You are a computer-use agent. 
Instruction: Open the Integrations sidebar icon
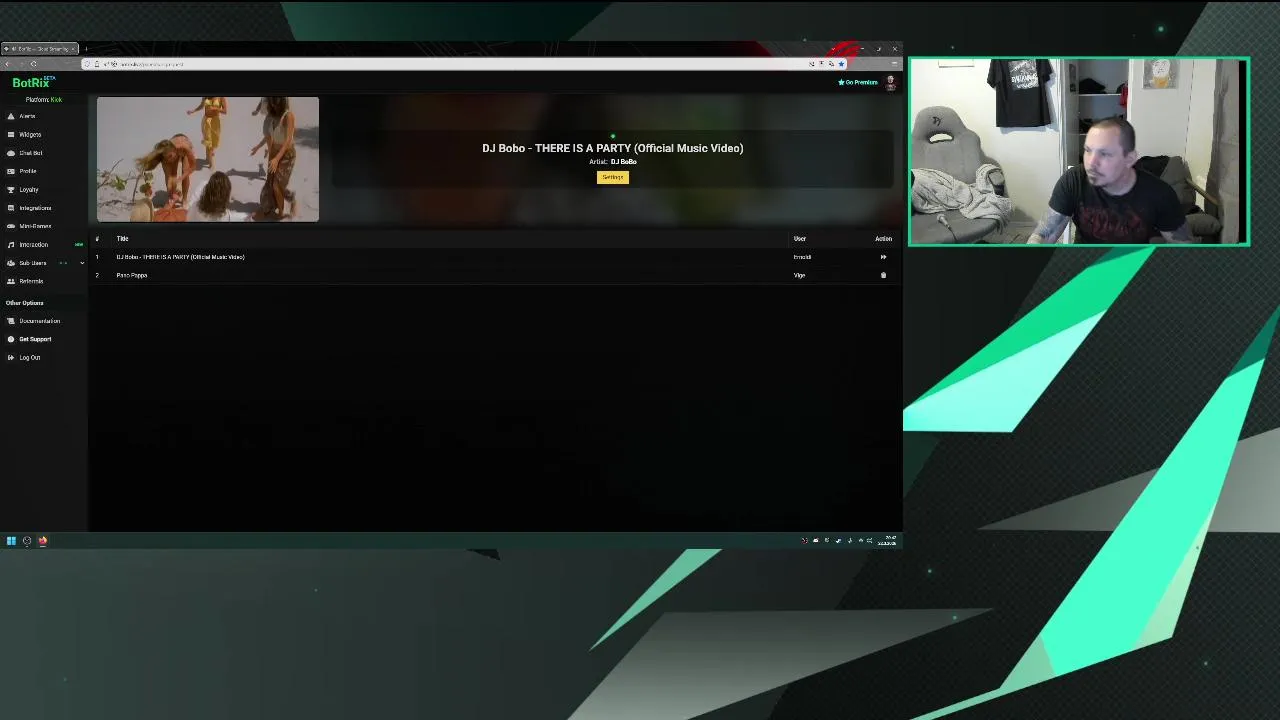(11, 208)
